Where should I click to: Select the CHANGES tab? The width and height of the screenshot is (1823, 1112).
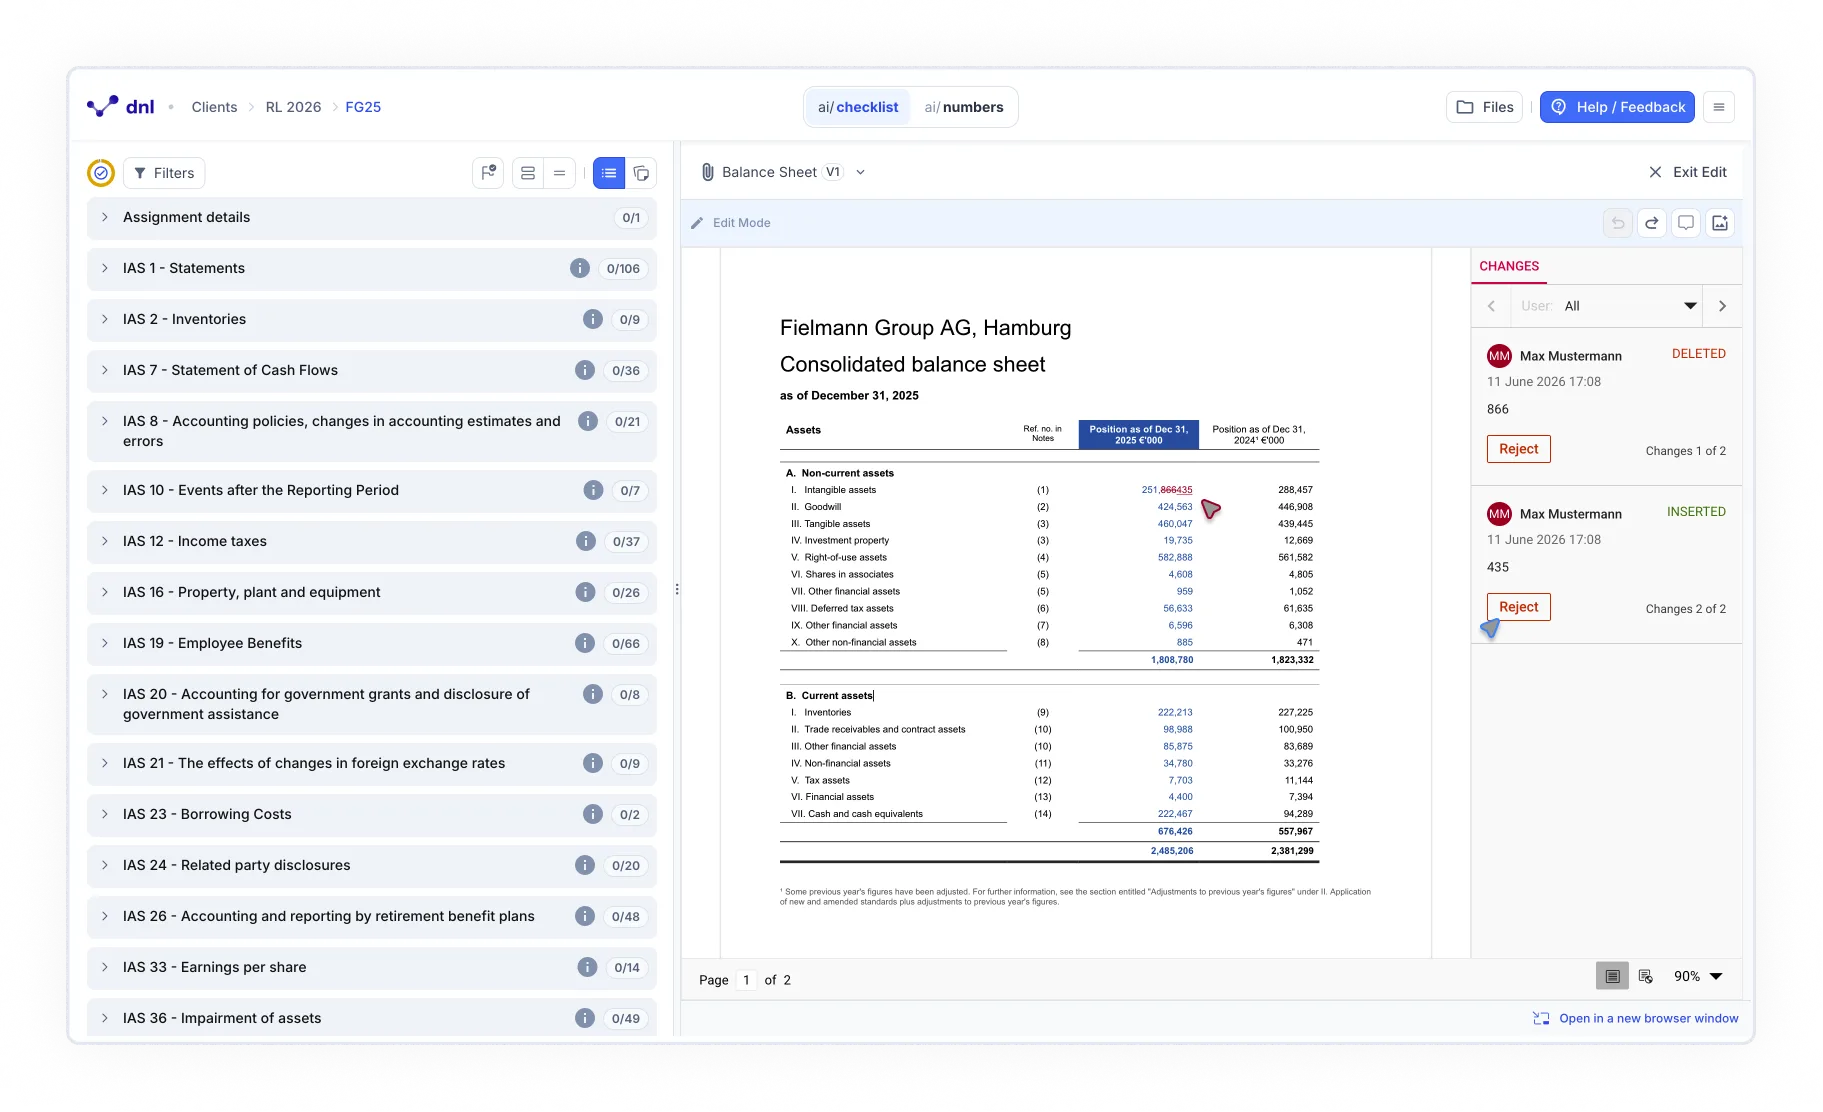pos(1509,266)
